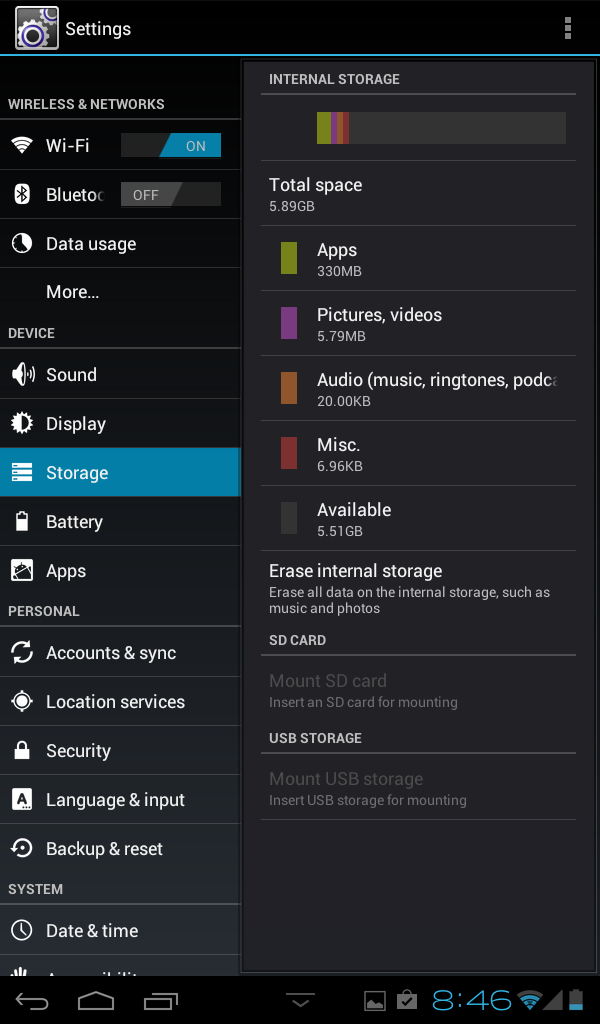Viewport: 600px width, 1024px height.
Task: Open the three-dot overflow menu
Action: point(567,28)
